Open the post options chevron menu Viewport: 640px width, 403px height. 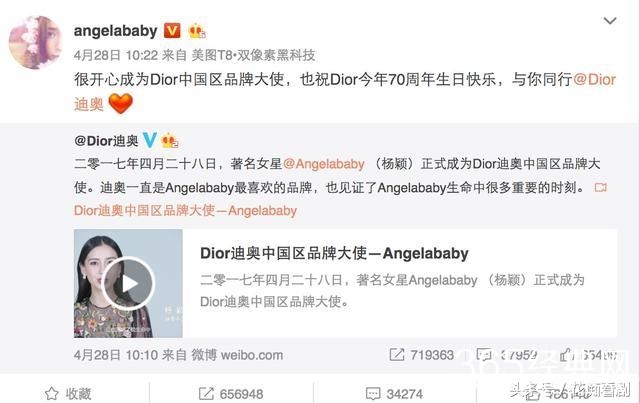610,20
